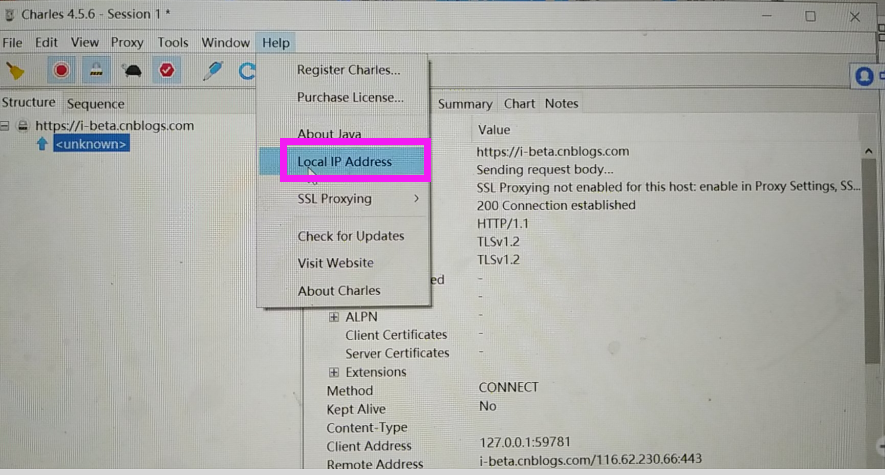This screenshot has width=885, height=476.
Task: Click the SSL Proxying not enabled message
Action: pos(668,186)
